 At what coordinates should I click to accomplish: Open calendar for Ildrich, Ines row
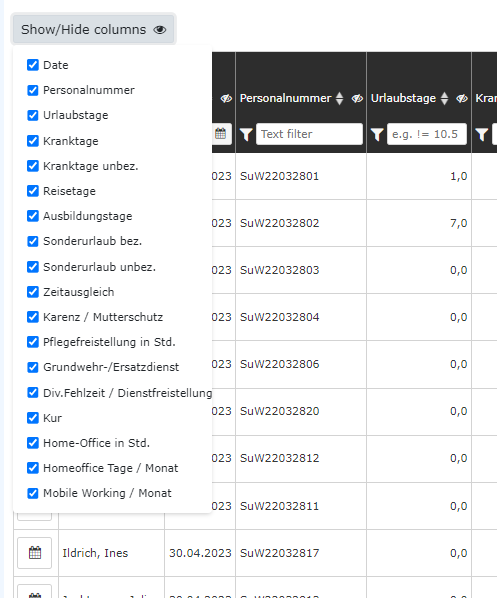(x=35, y=553)
